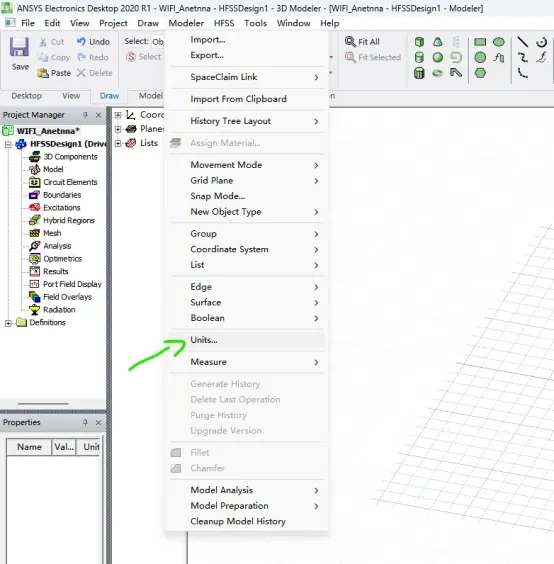Select the Draw sphere tool
The image size is (554, 564).
(437, 57)
